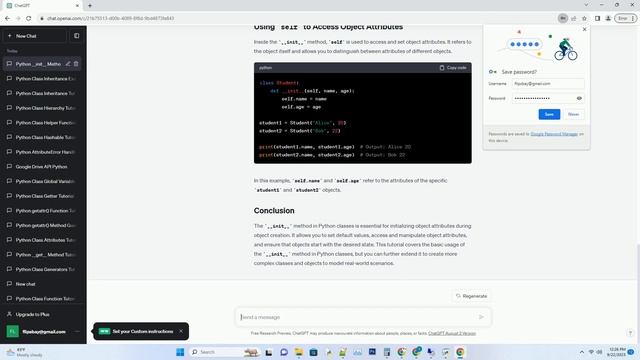Viewport: 640px width, 360px height.
Task: Click Never in the password popup
Action: tap(573, 114)
